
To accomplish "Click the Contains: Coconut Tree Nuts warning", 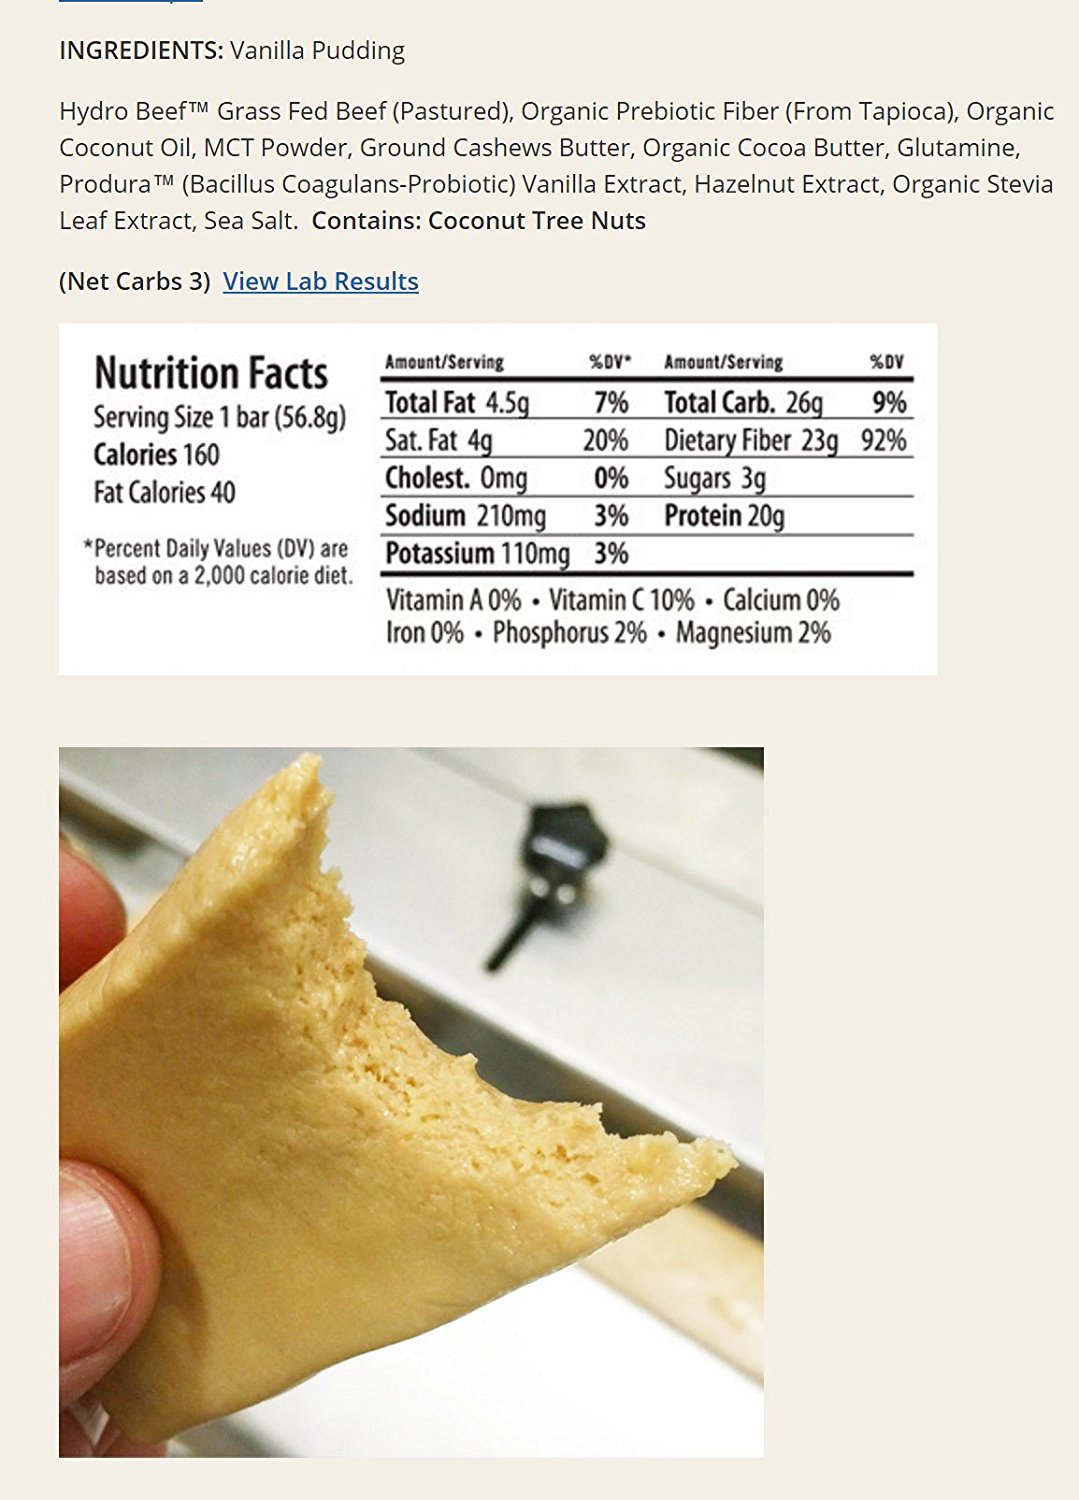I will [x=478, y=221].
